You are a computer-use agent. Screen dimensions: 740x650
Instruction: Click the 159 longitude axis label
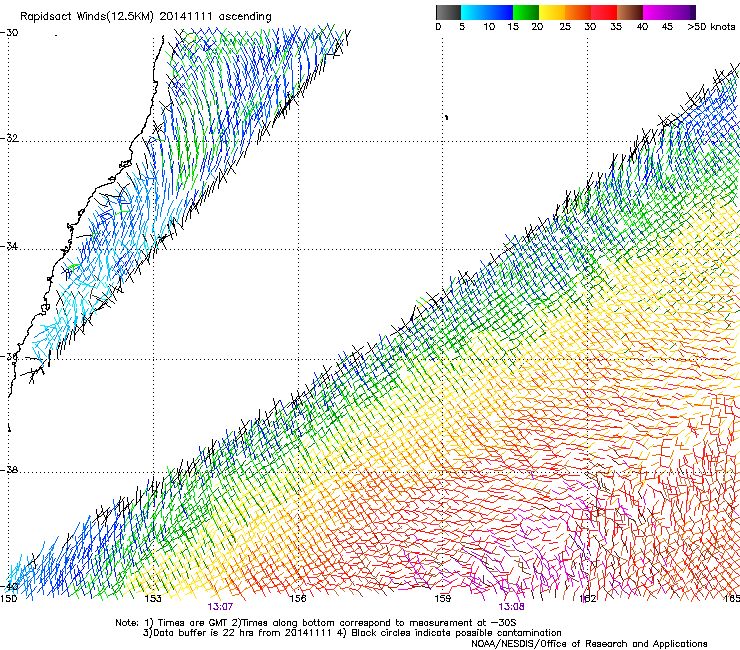tap(443, 599)
